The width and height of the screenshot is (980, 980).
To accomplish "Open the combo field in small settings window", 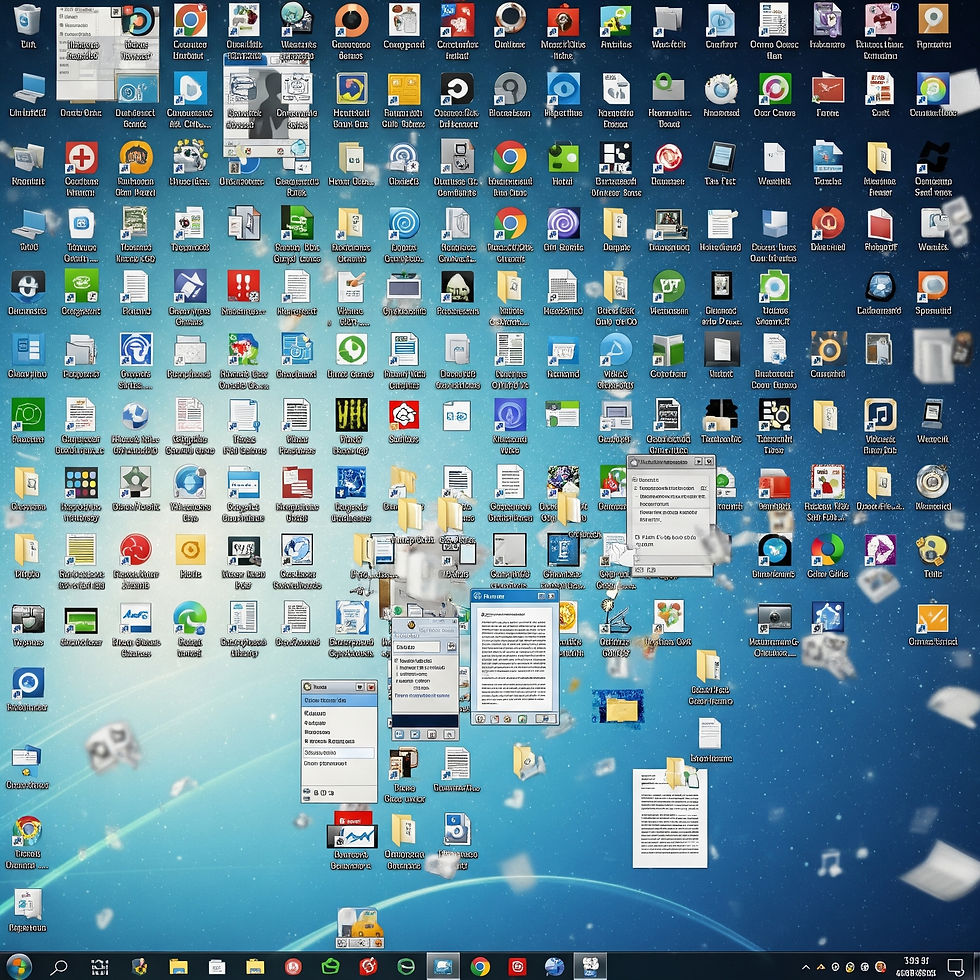I will click(x=419, y=647).
